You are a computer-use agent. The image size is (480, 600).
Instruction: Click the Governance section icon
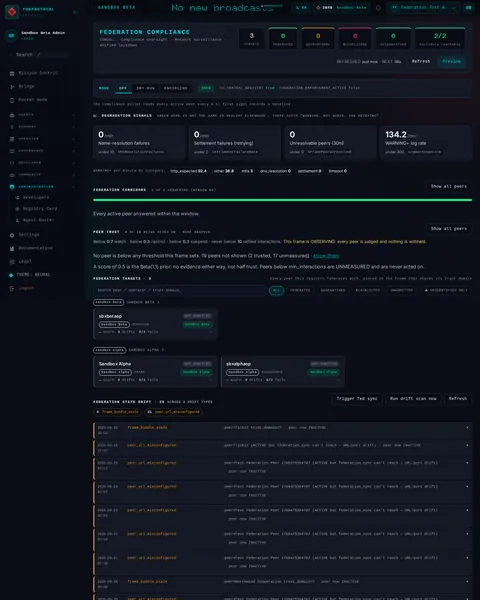(x=12, y=151)
